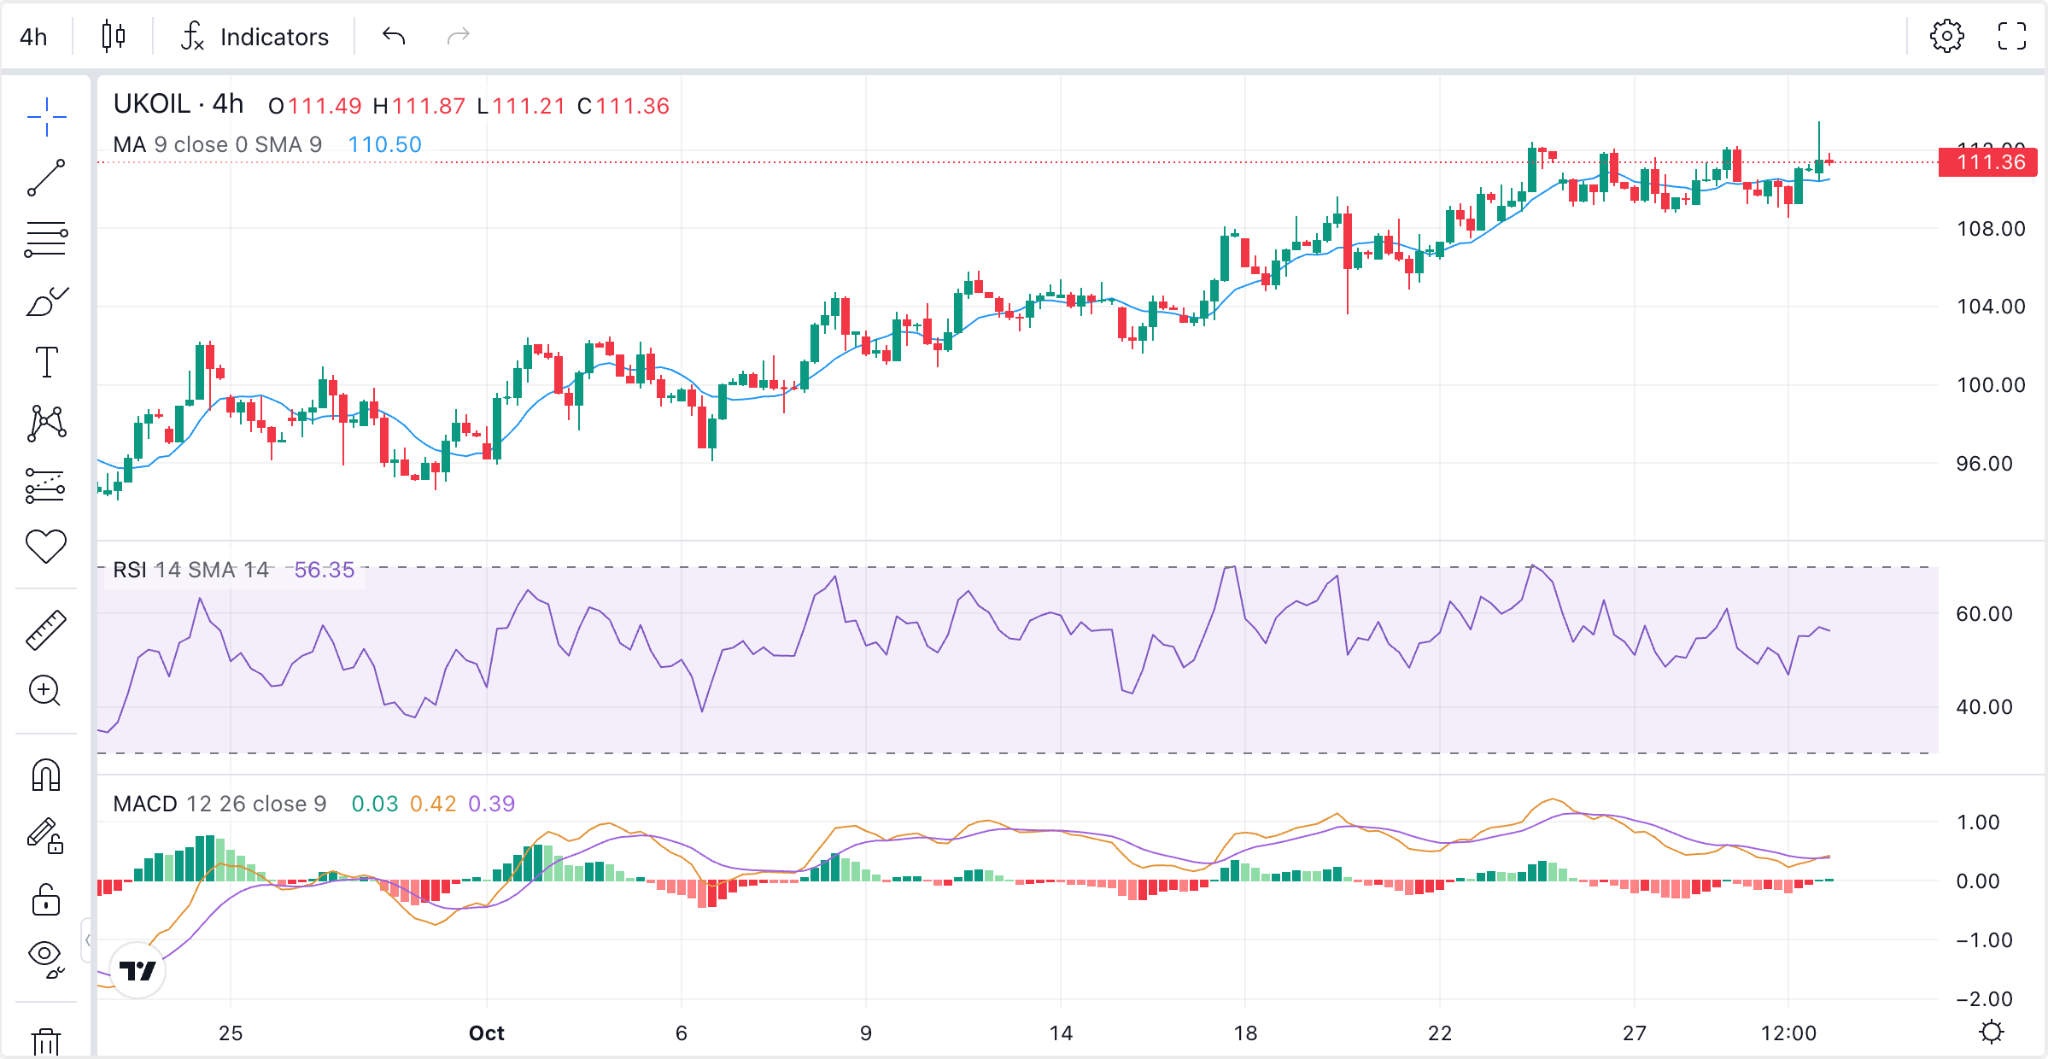Click the 60.00 RSI scale label
2048x1059 pixels.
pyautogui.click(x=1984, y=614)
